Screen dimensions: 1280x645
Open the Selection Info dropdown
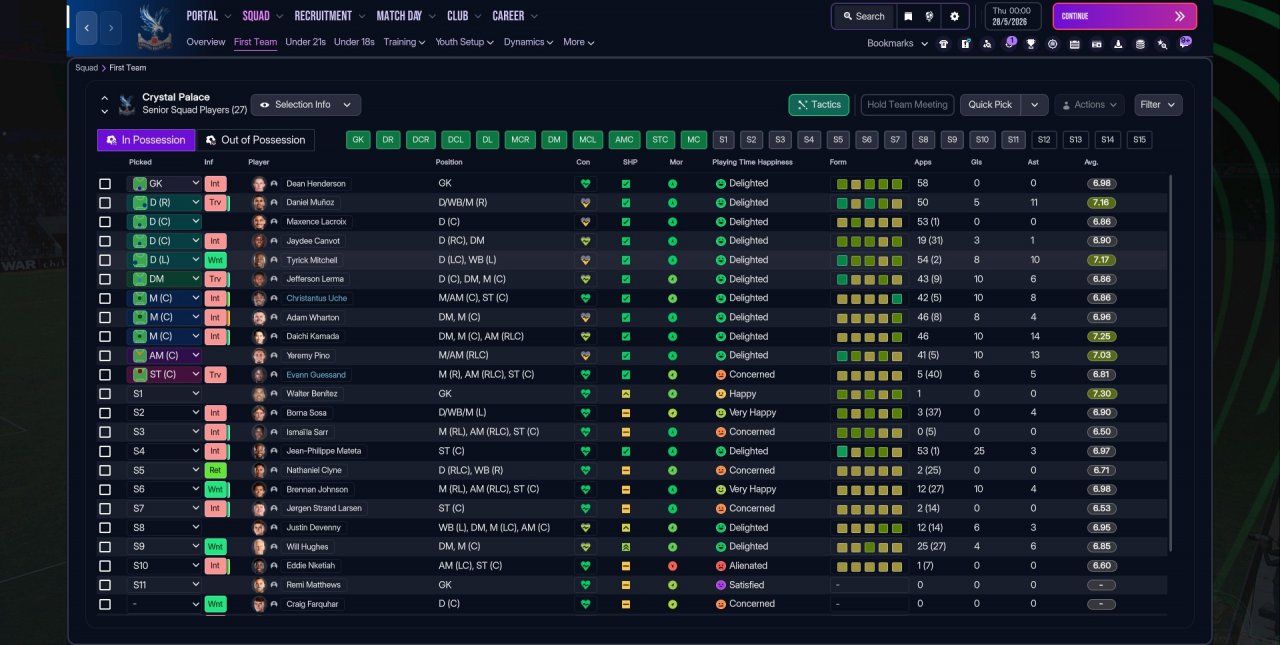306,105
